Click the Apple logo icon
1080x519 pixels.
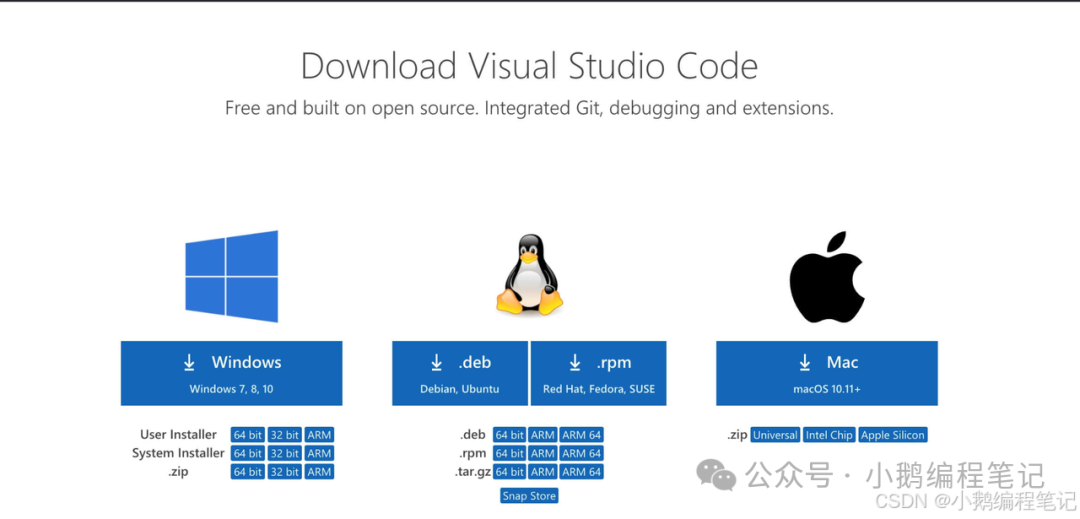[827, 277]
